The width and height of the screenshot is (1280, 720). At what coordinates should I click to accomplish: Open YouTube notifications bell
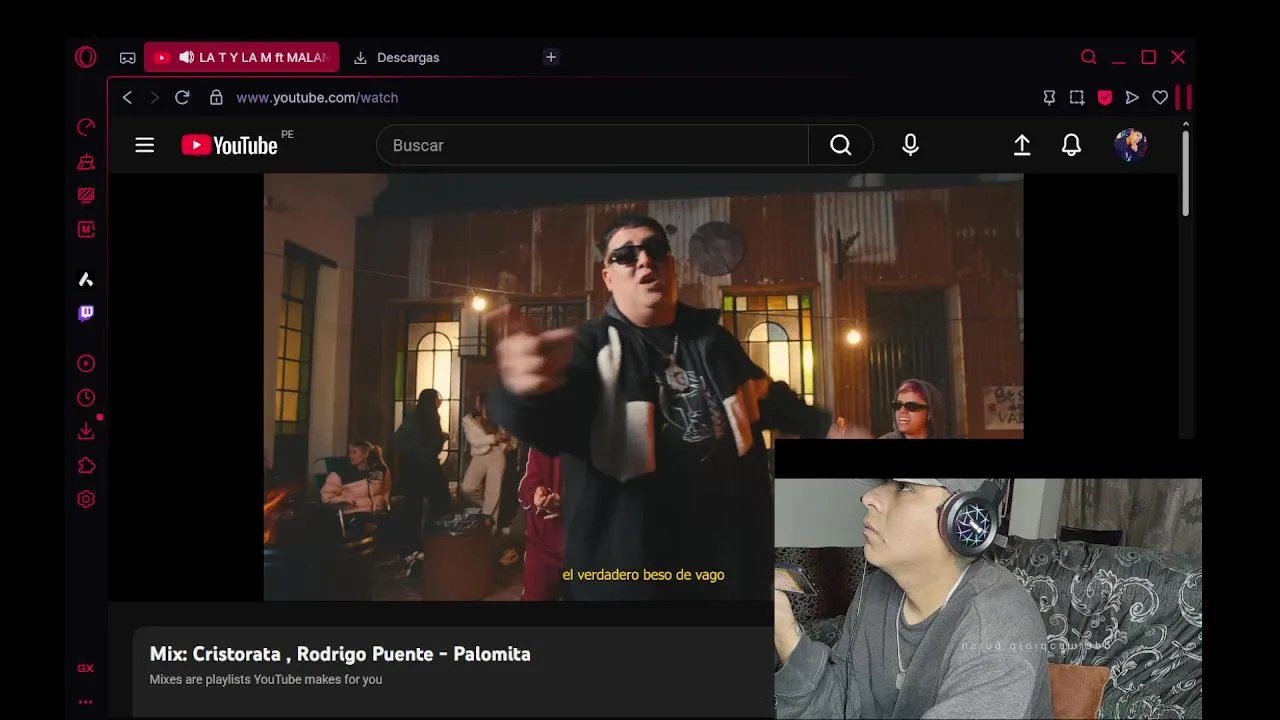1071,145
